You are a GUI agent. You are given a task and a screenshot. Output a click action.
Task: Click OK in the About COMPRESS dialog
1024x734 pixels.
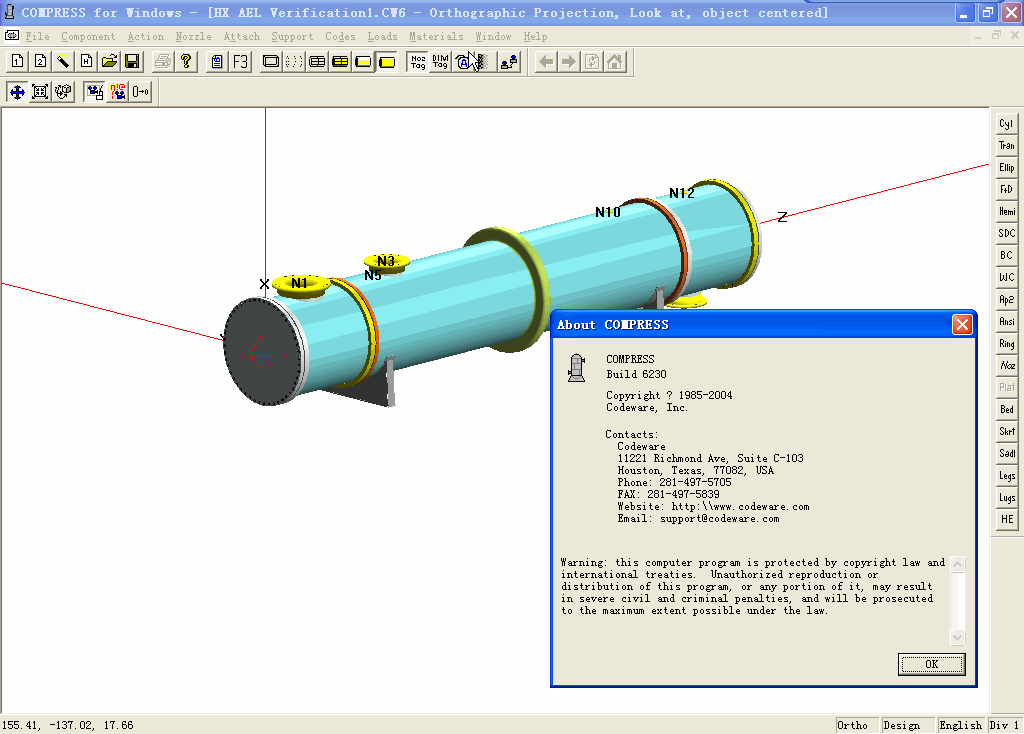[x=931, y=664]
